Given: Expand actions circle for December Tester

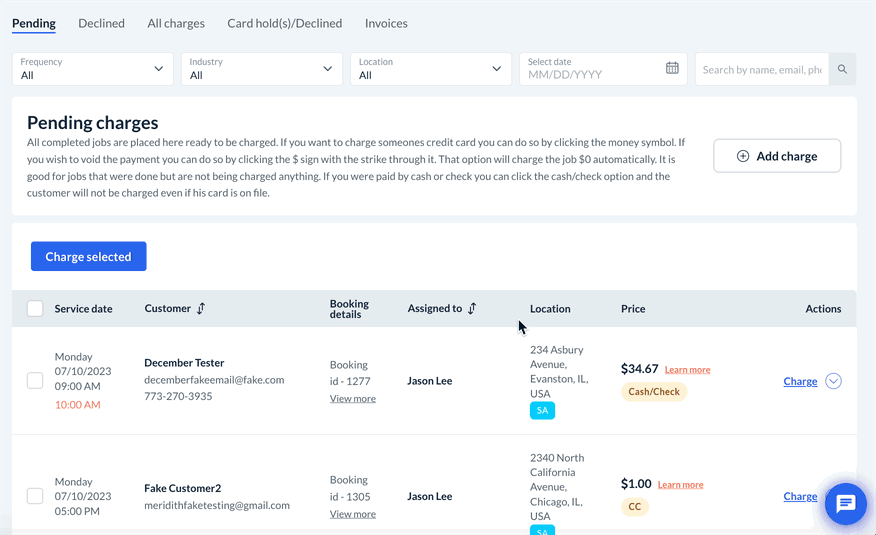Looking at the screenshot, I should coord(834,381).
